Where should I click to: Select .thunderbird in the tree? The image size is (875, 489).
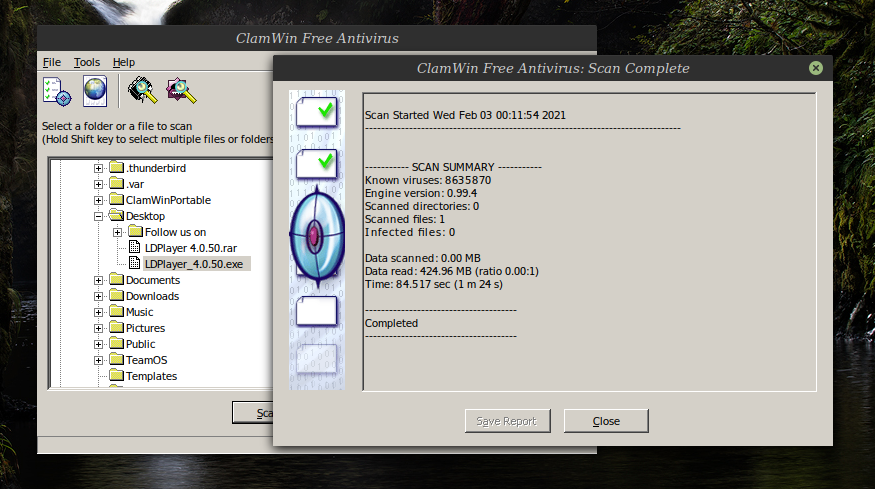point(156,168)
